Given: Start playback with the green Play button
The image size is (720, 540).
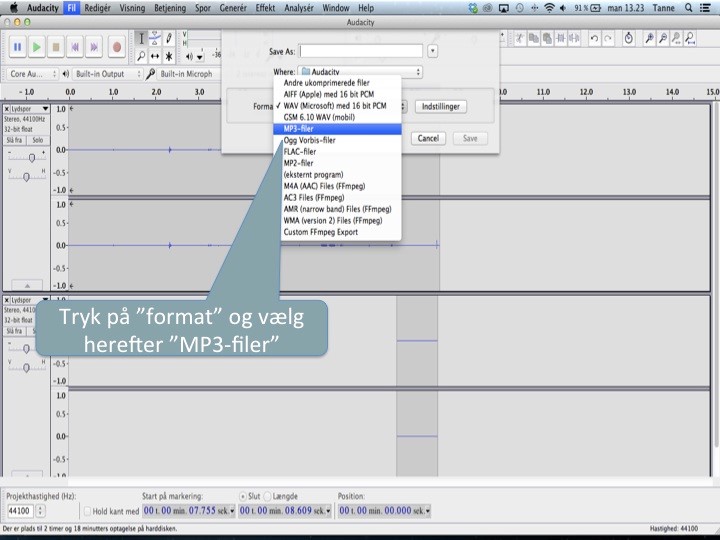Looking at the screenshot, I should pos(37,47).
